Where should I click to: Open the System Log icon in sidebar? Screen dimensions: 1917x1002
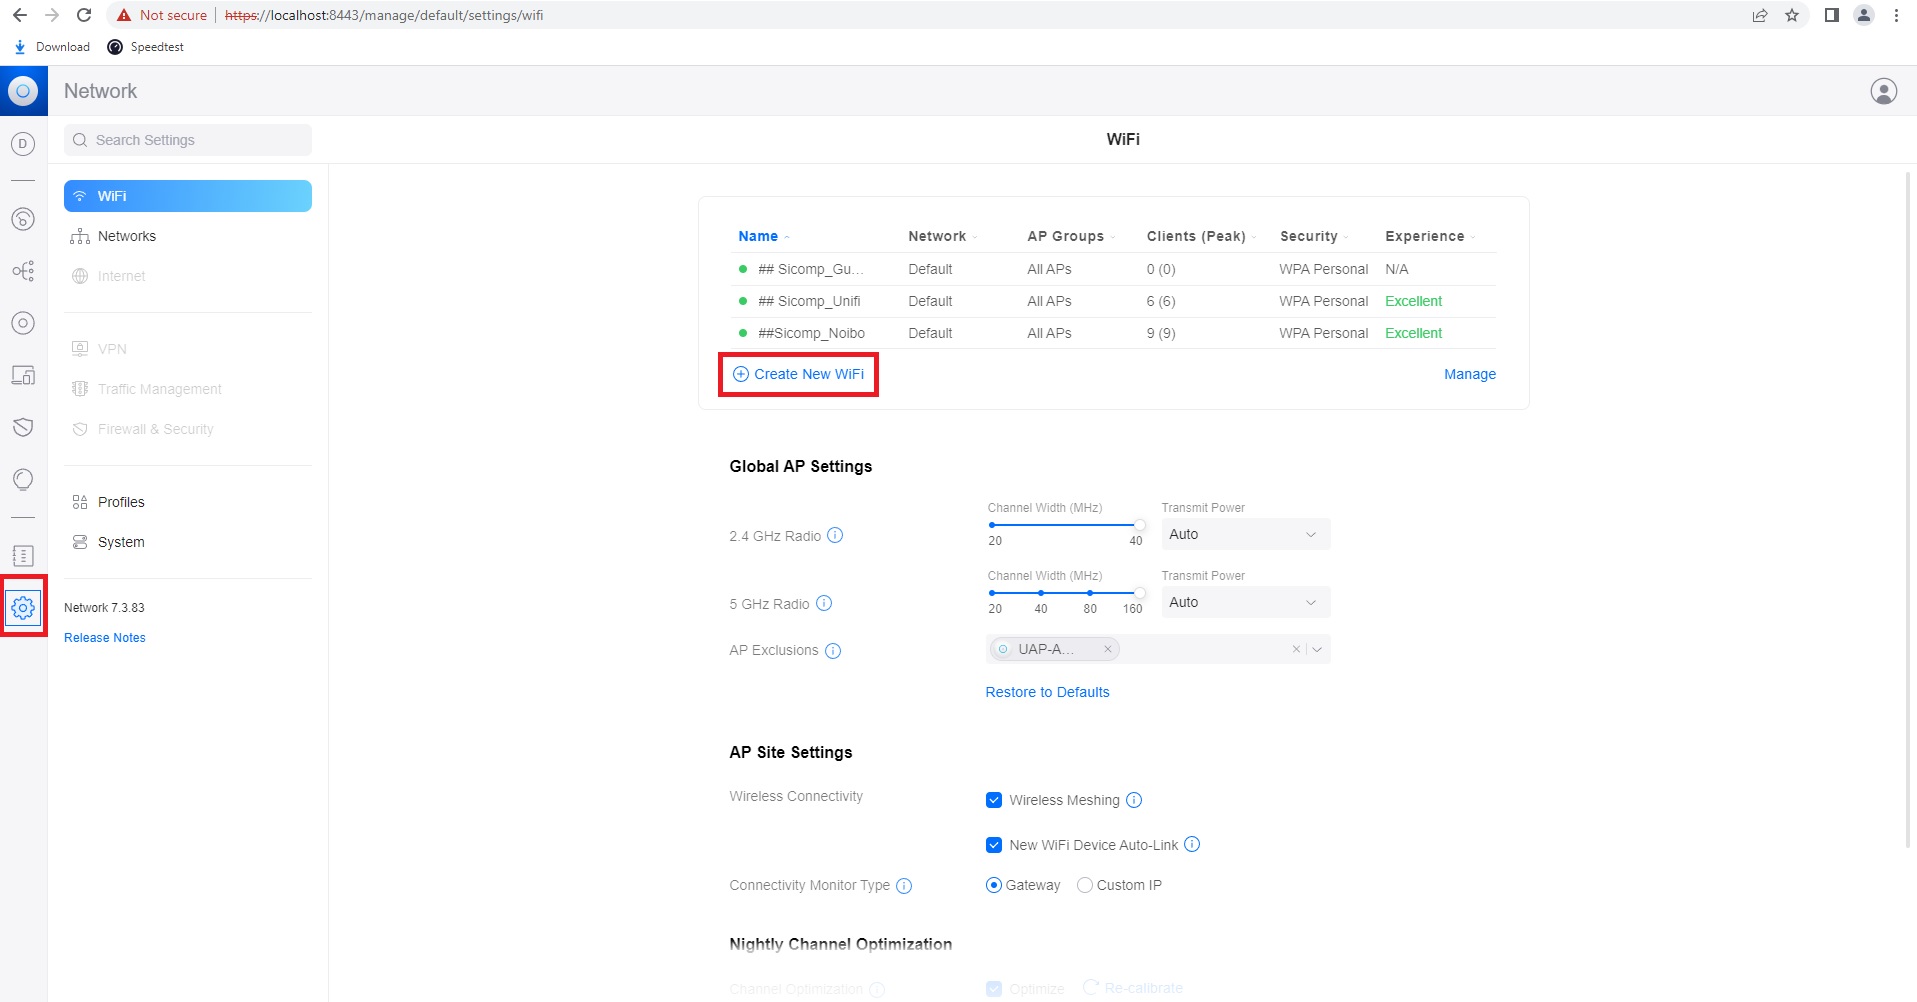pyautogui.click(x=23, y=555)
